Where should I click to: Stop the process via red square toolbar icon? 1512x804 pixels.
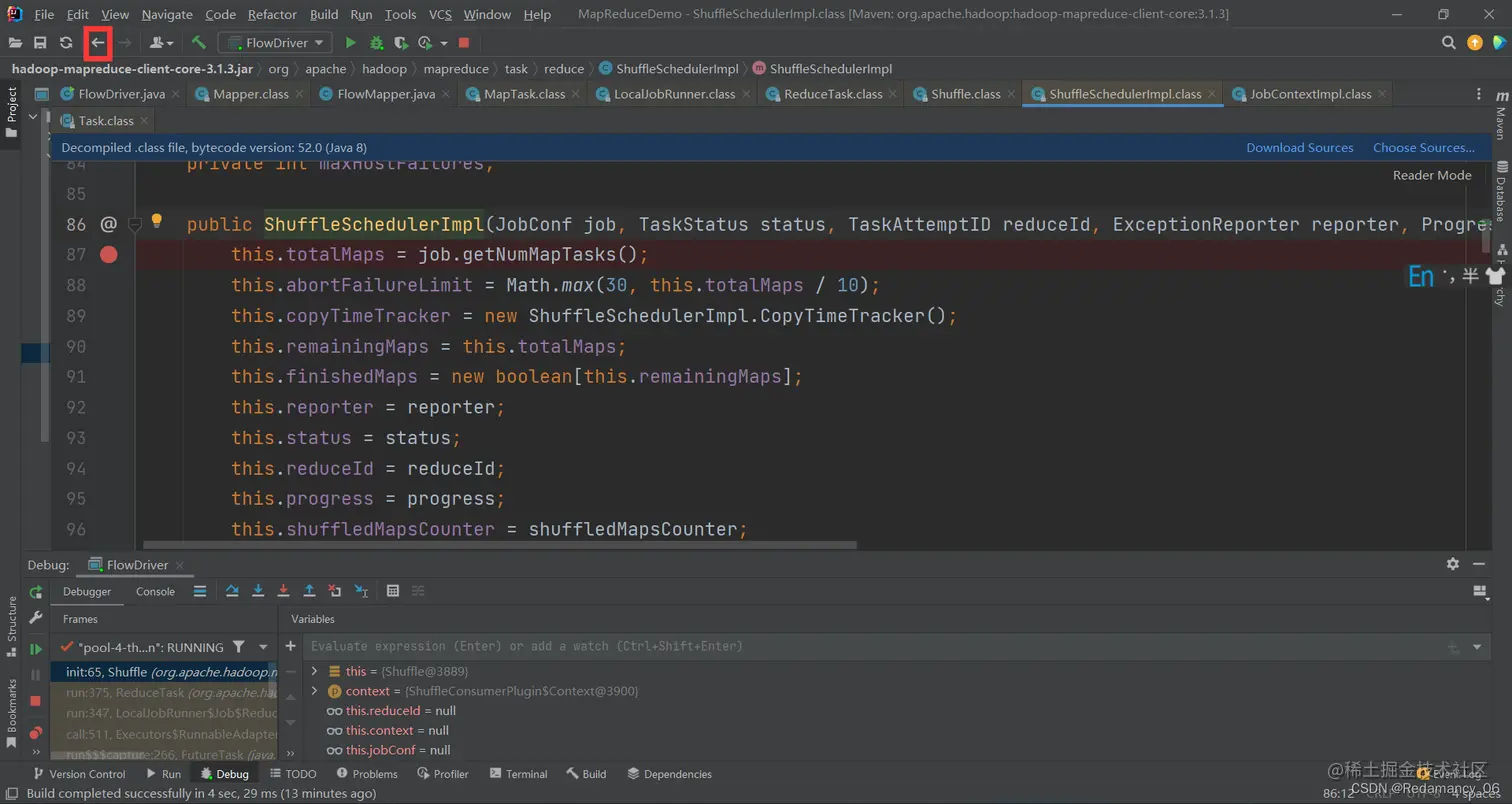464,43
